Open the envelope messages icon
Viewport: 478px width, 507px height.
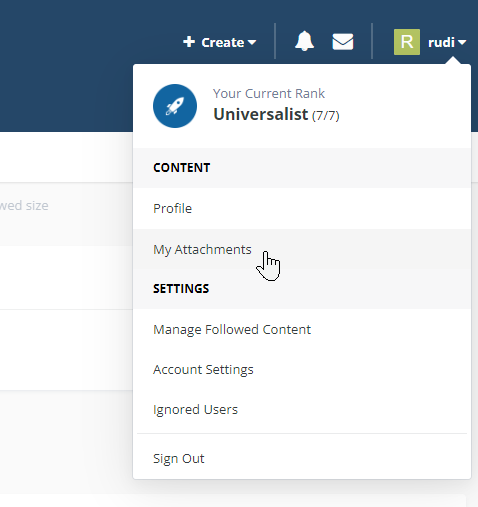tap(343, 42)
